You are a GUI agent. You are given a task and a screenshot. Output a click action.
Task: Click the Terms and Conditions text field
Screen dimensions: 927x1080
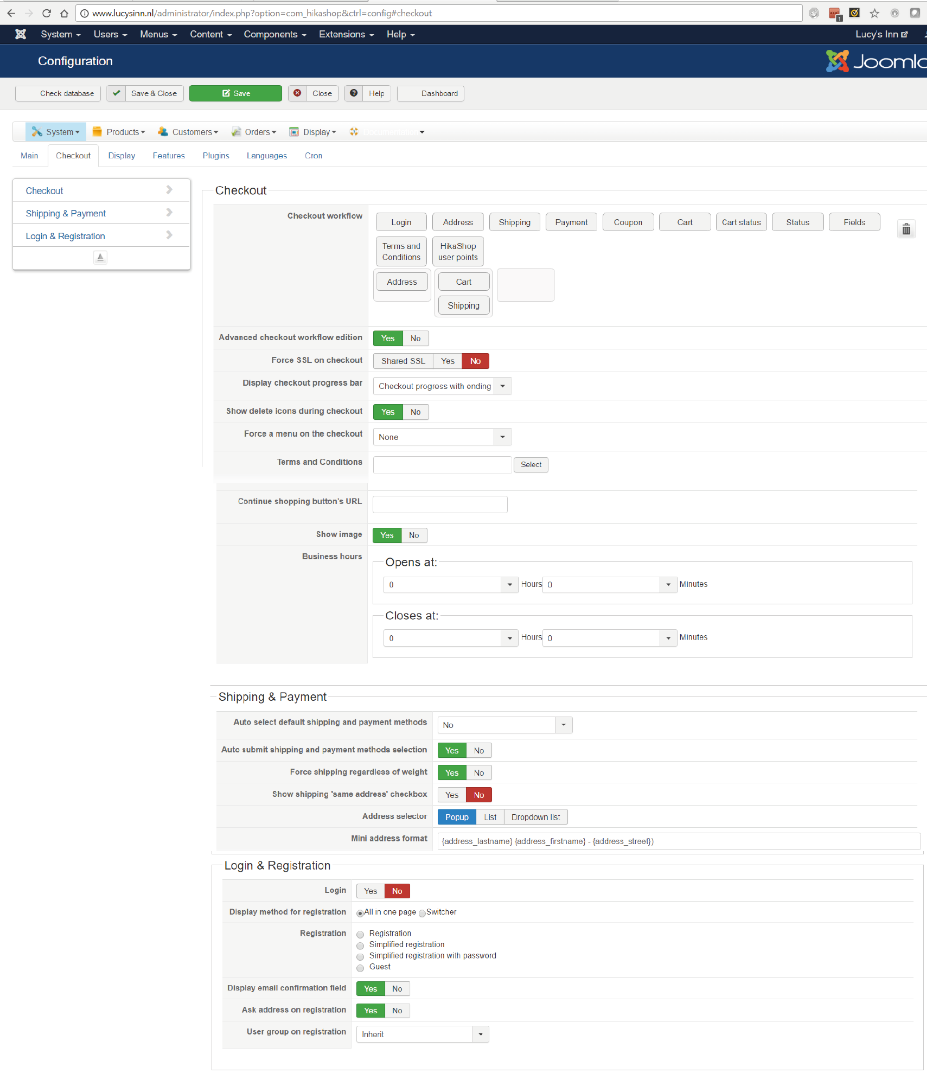pyautogui.click(x=442, y=465)
